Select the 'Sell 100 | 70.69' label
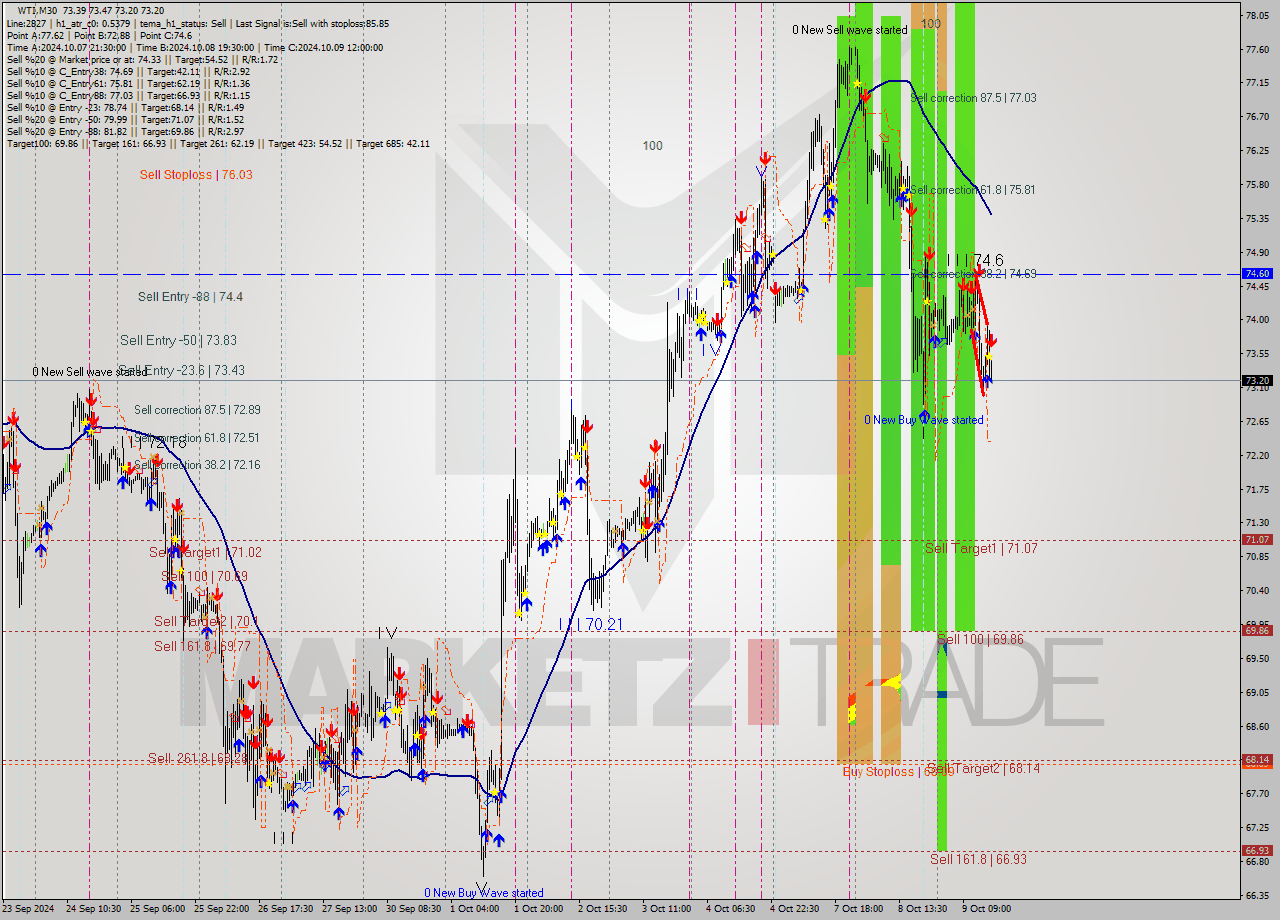1280x920 pixels. (204, 576)
